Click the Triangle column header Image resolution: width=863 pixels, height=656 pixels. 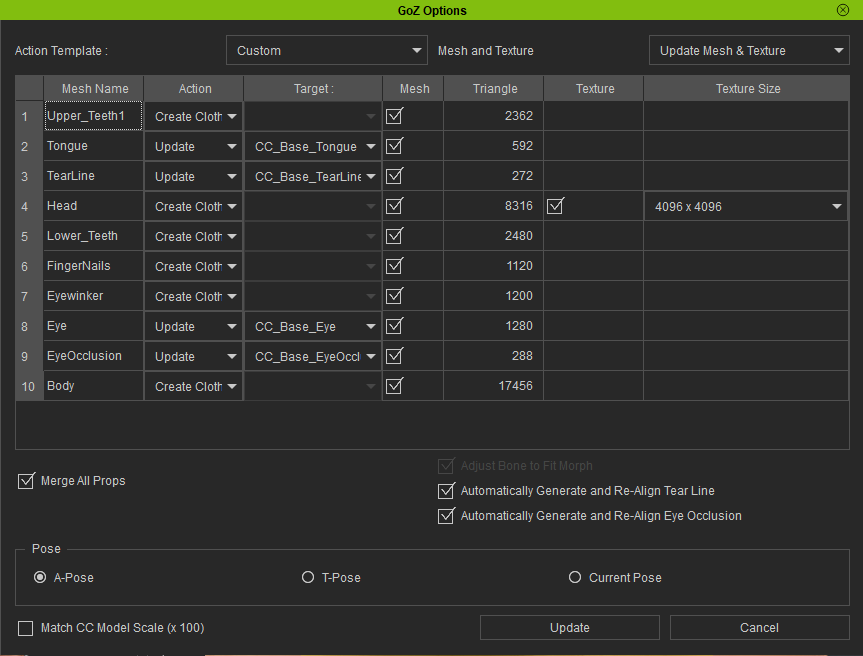tap(495, 89)
